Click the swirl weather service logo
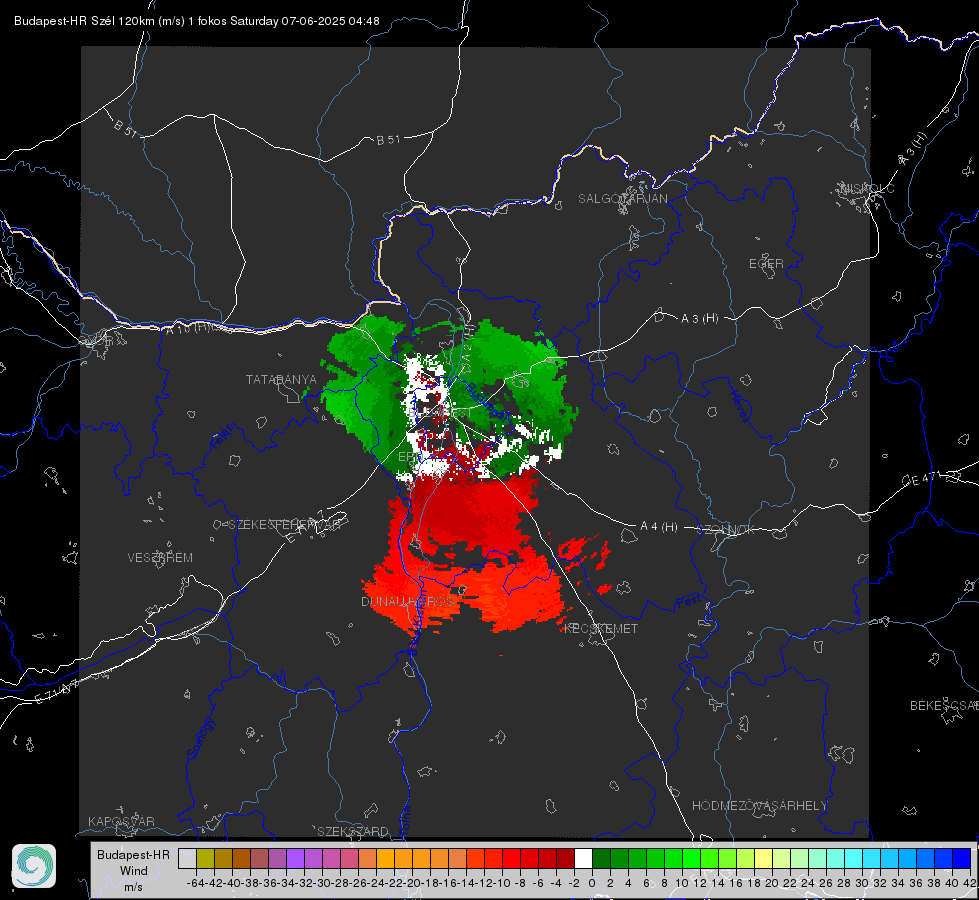Screen dimensions: 979x900 [x=34, y=866]
